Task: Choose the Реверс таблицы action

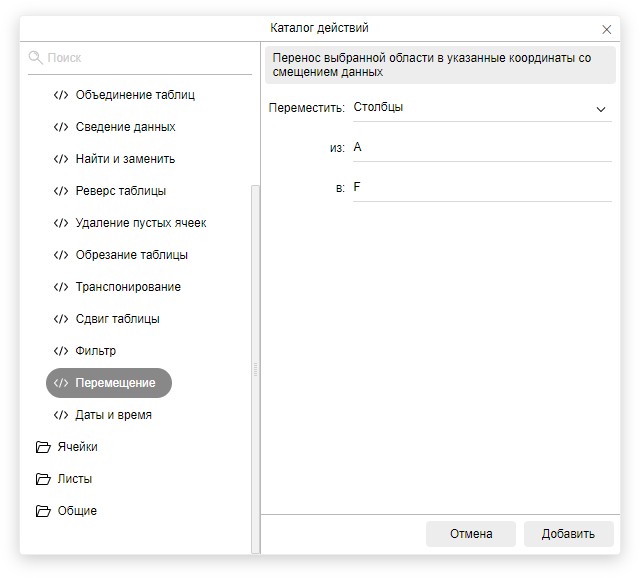Action: coord(120,191)
